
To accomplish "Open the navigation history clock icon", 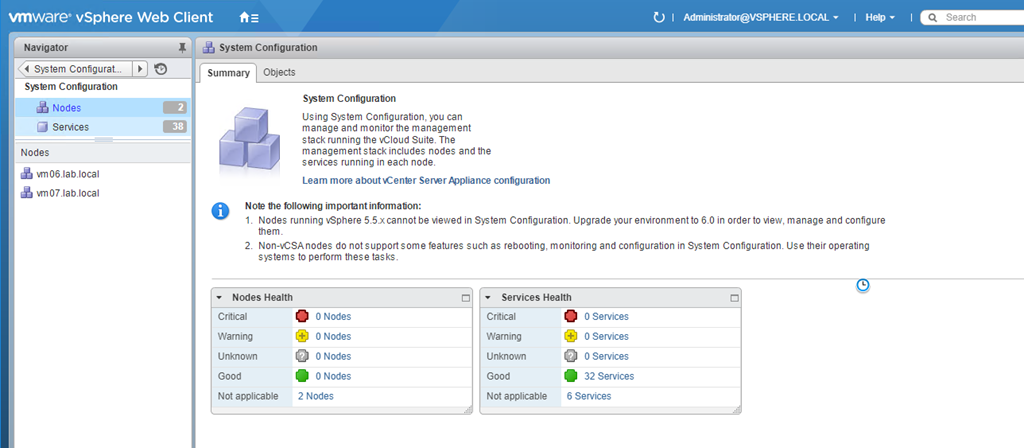I will tap(161, 69).
